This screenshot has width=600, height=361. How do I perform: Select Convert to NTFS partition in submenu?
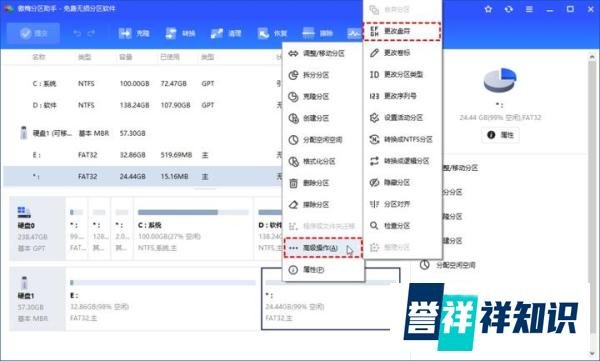[402, 139]
